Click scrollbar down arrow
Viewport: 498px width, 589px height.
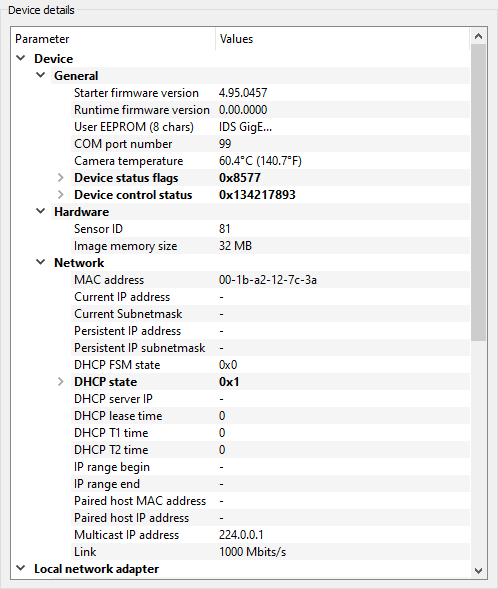pyautogui.click(x=478, y=571)
